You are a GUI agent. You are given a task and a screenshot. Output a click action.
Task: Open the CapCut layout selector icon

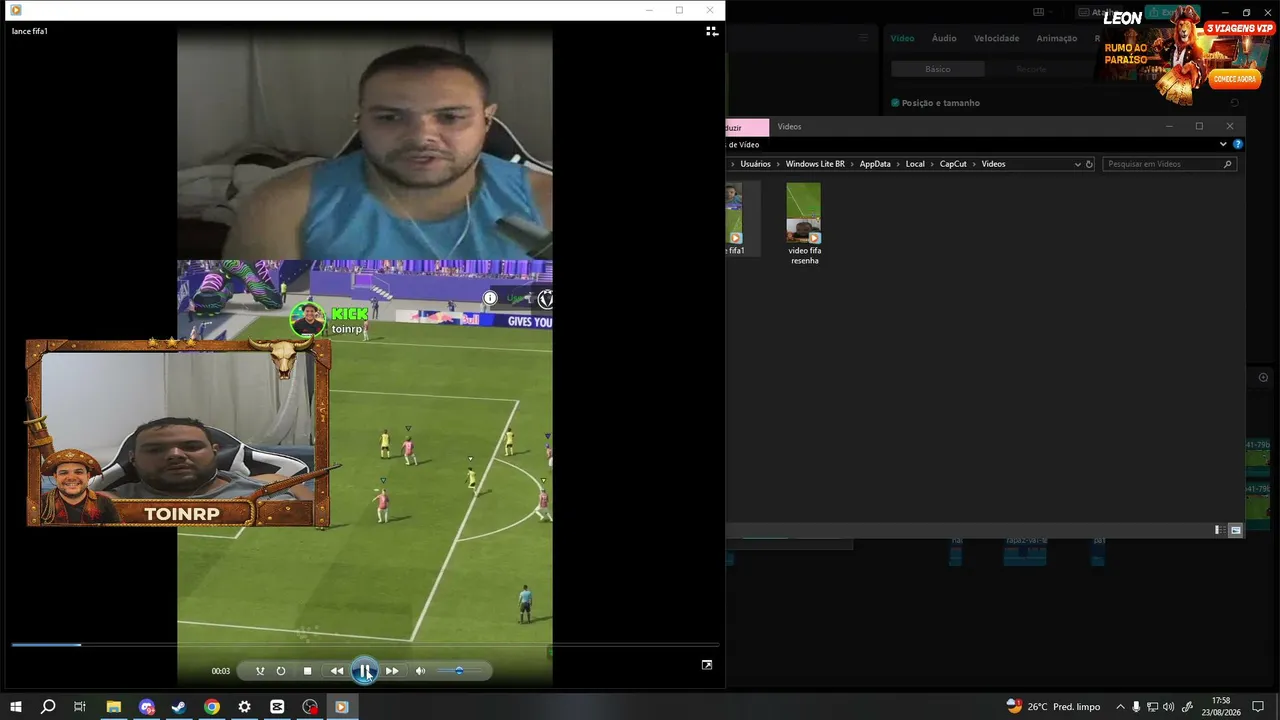(1038, 12)
